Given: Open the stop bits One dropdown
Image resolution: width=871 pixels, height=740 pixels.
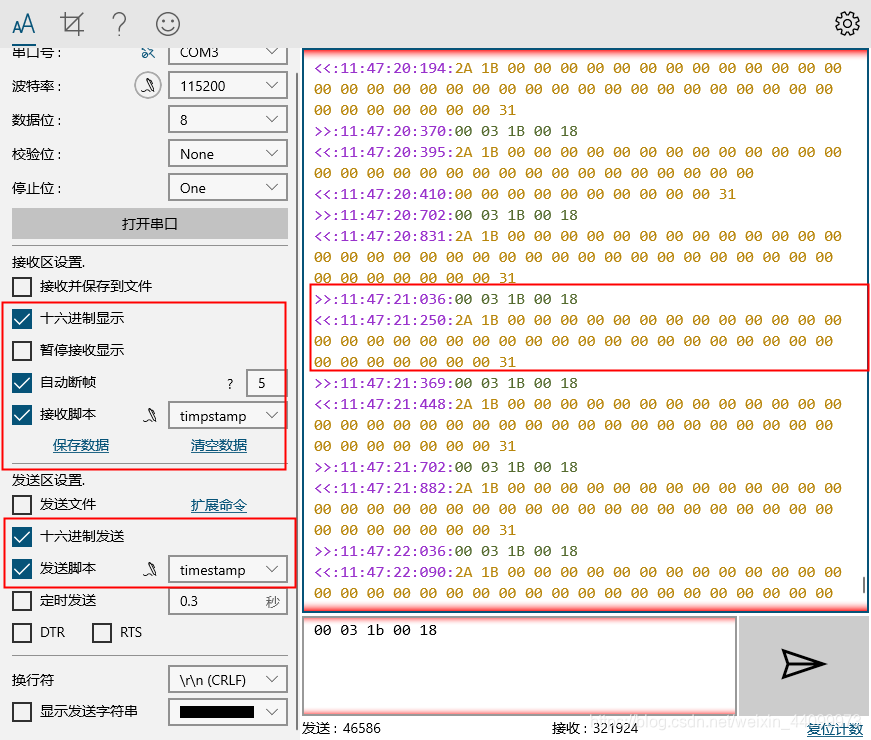Looking at the screenshot, I should [x=228, y=187].
